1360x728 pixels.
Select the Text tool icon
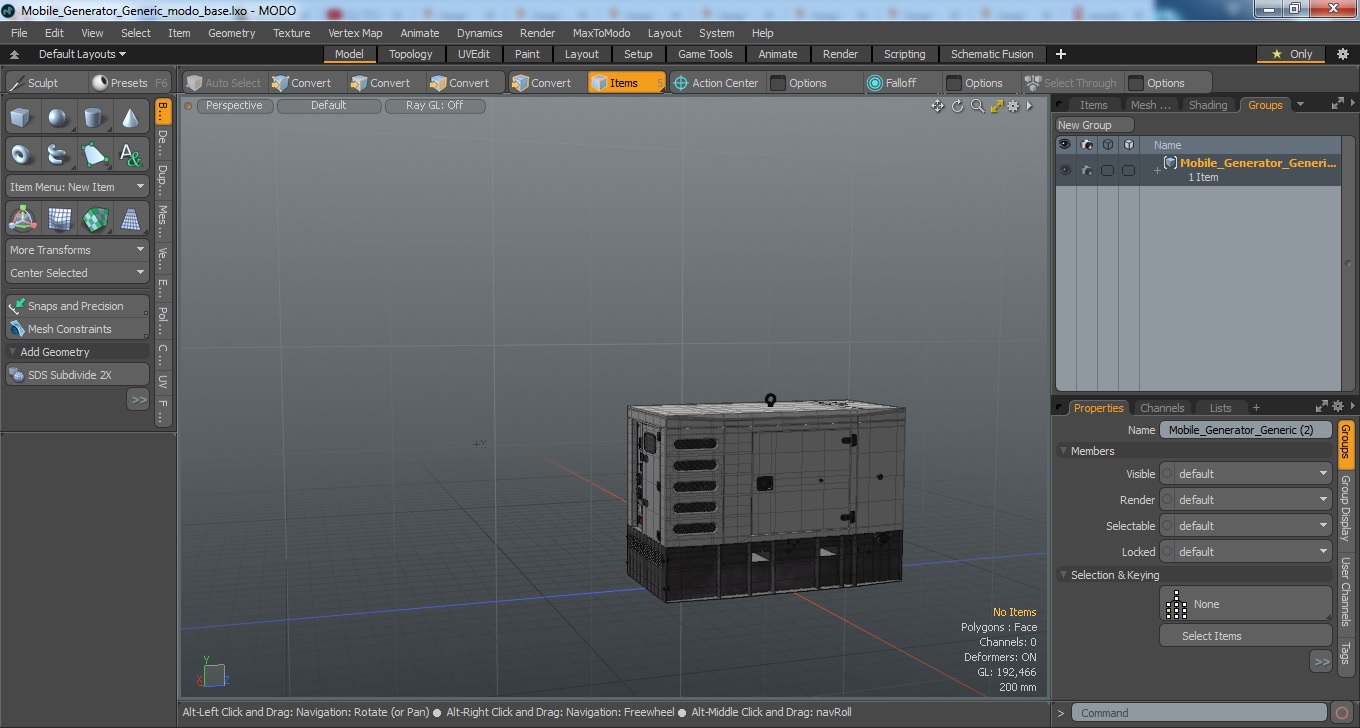coord(131,154)
